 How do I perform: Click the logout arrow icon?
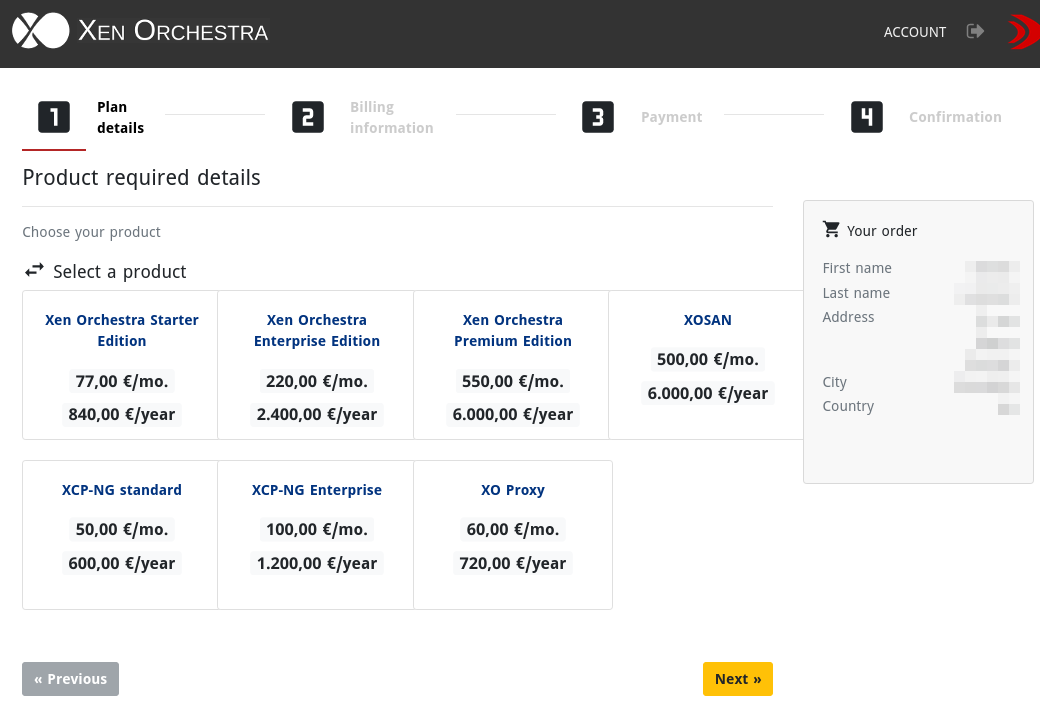(975, 31)
